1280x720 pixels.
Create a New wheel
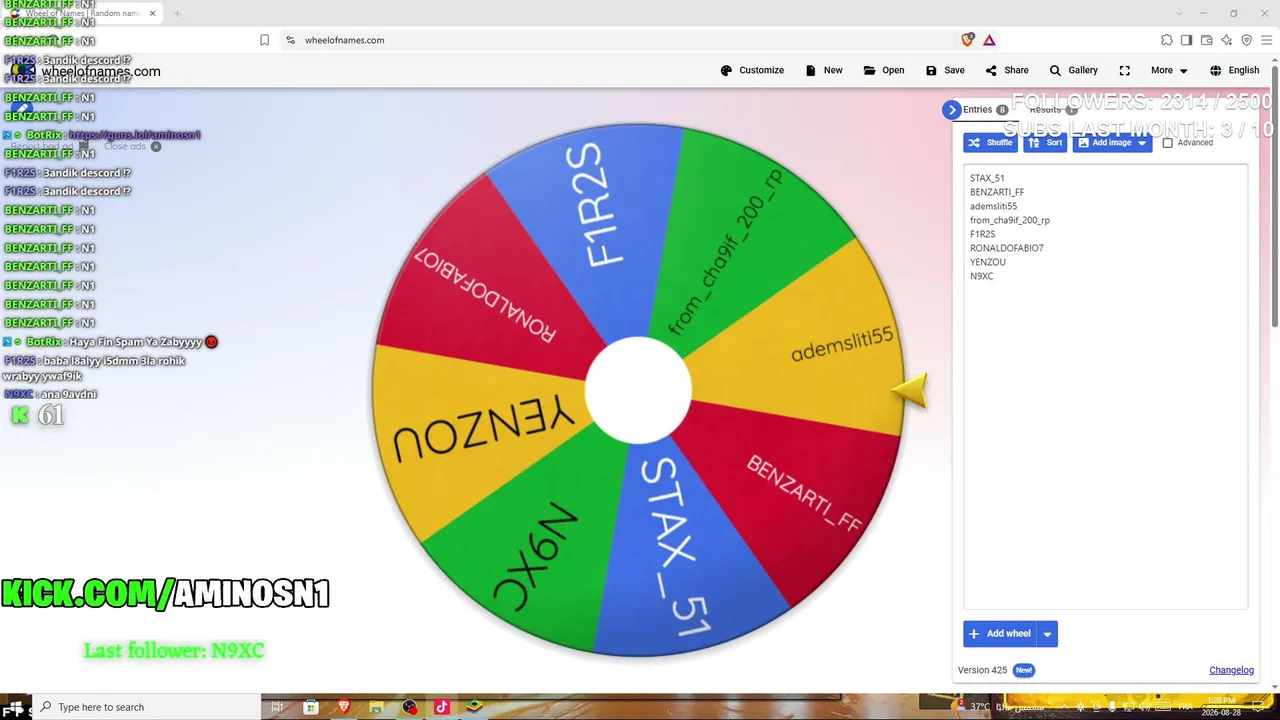pyautogui.click(x=824, y=70)
